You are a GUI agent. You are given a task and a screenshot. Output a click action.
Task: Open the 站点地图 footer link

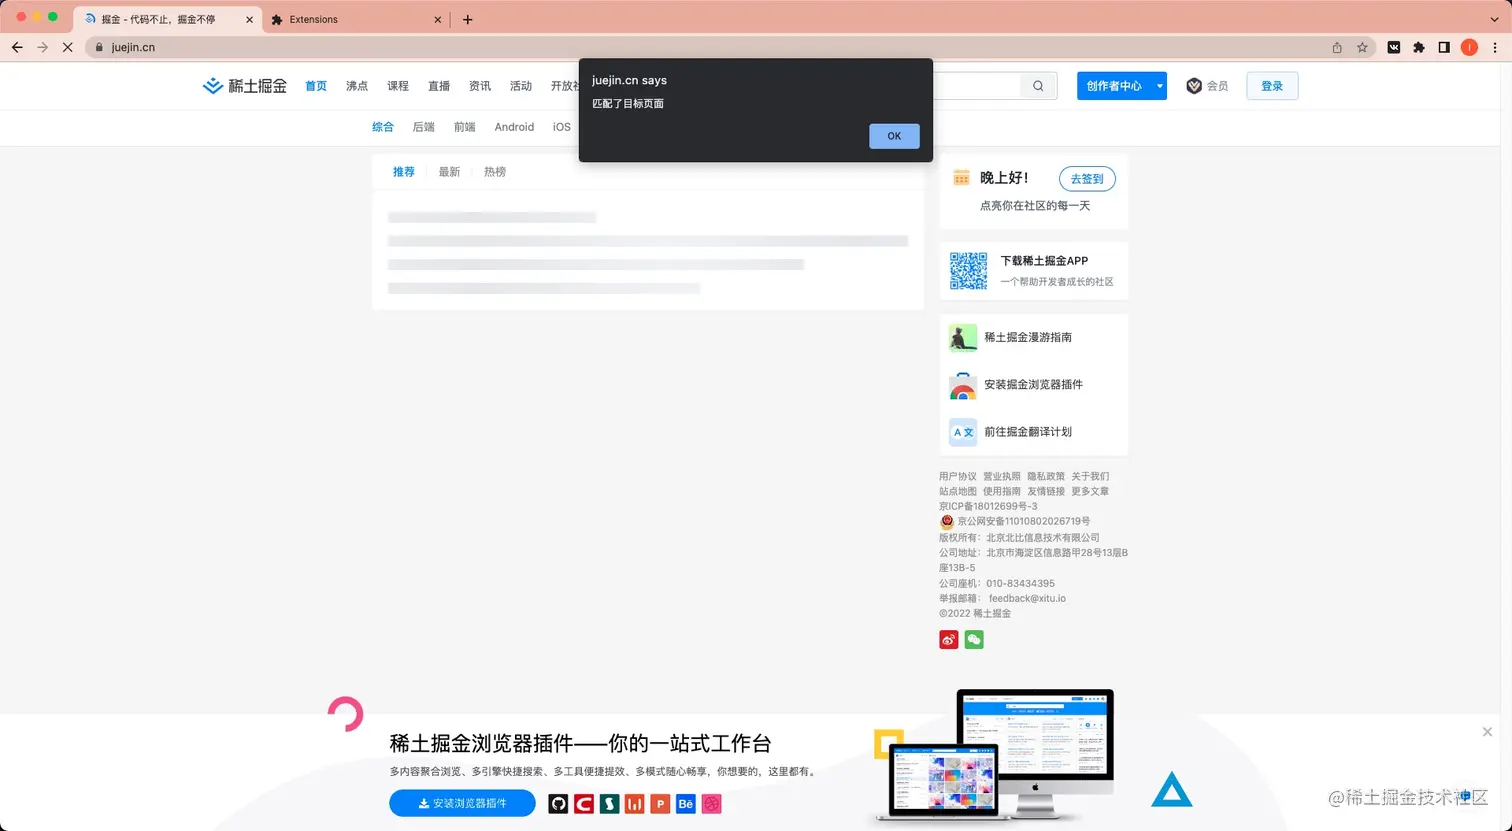tap(958, 492)
